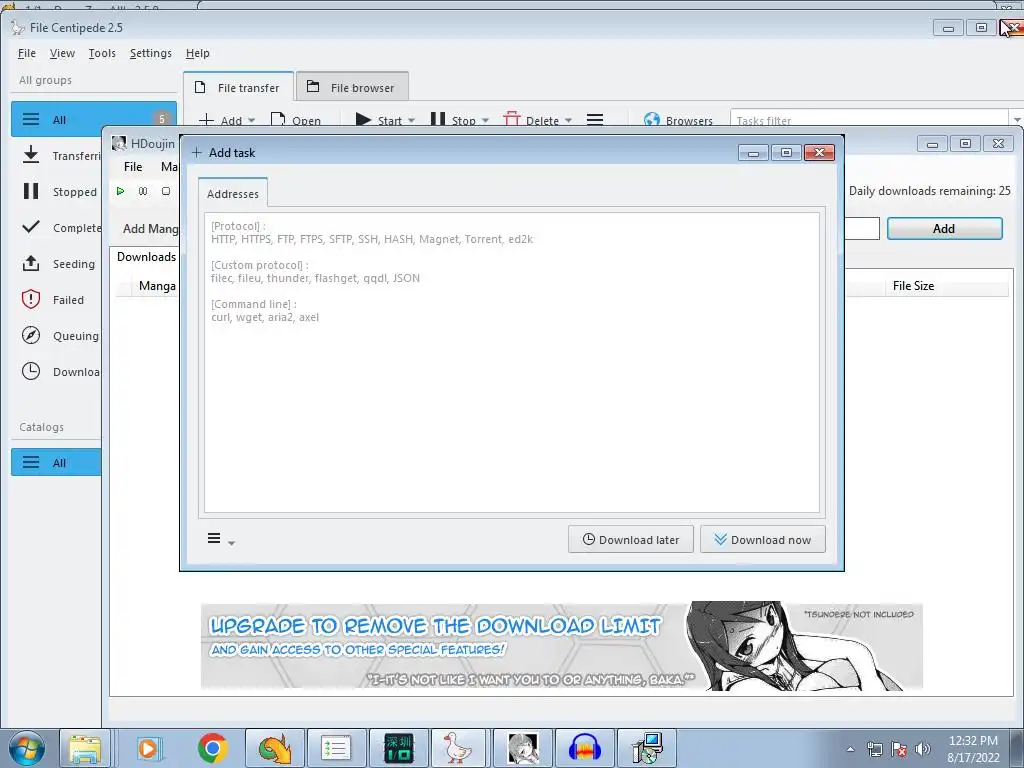Click into the addresses text area
Viewport: 1024px width, 768px height.
click(511, 362)
